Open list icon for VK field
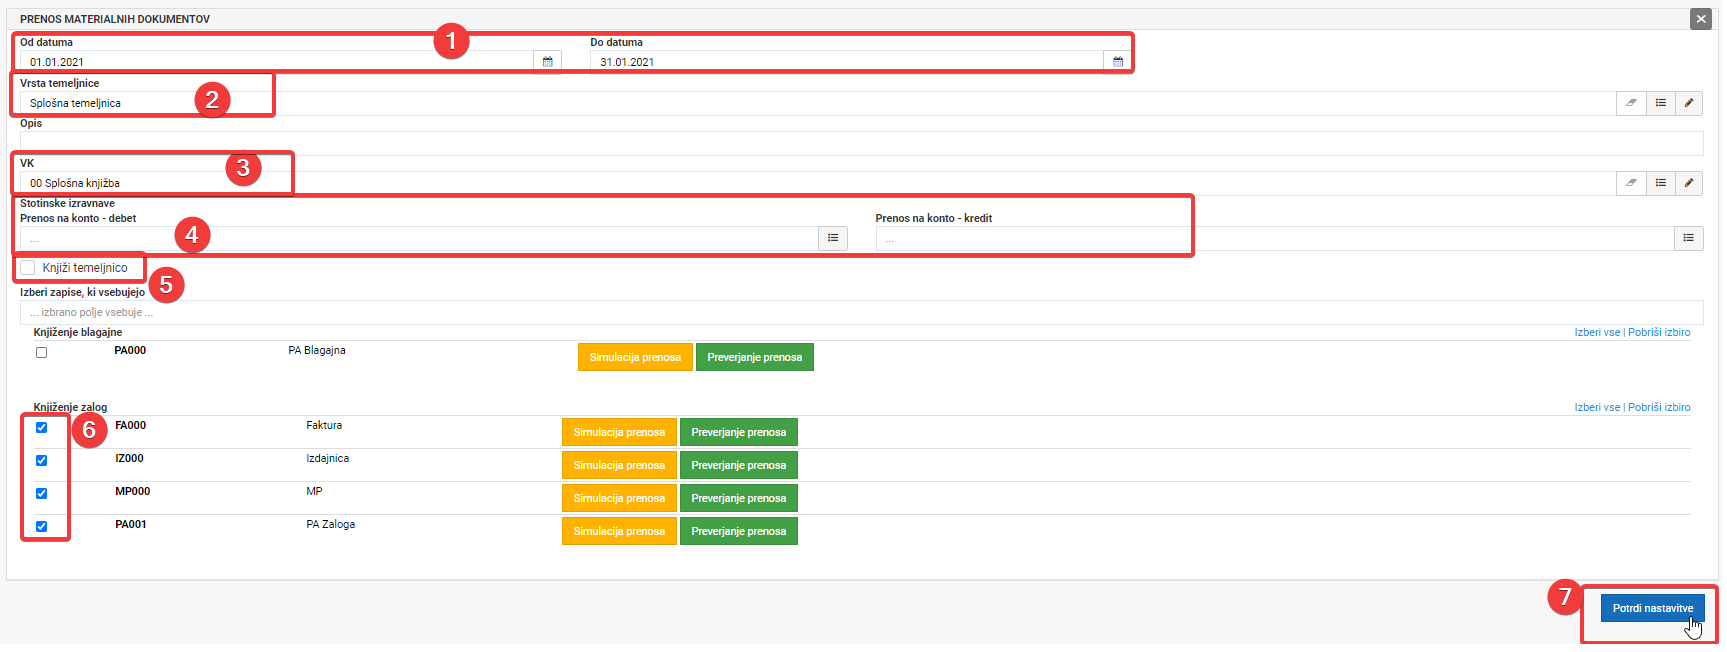The width and height of the screenshot is (1727, 652). tap(1660, 183)
